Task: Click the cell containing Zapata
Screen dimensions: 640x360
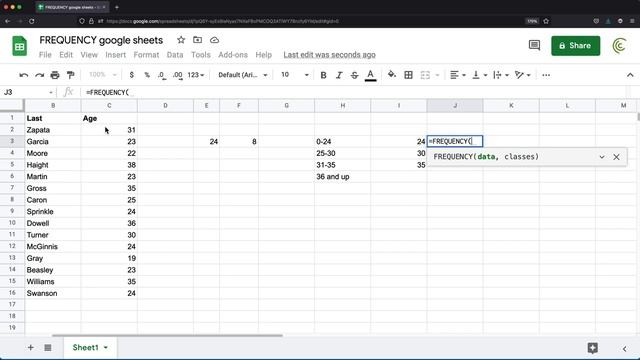Action: click(x=53, y=130)
